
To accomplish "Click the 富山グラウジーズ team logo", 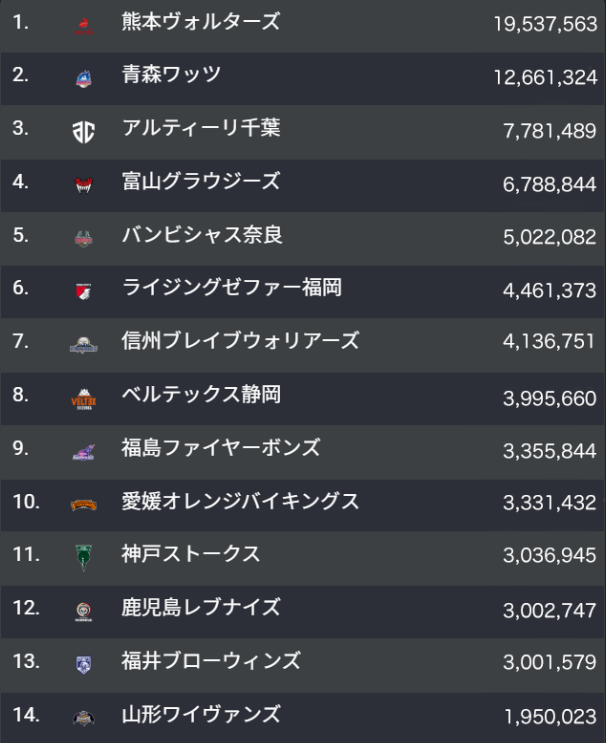I will 83,185.
